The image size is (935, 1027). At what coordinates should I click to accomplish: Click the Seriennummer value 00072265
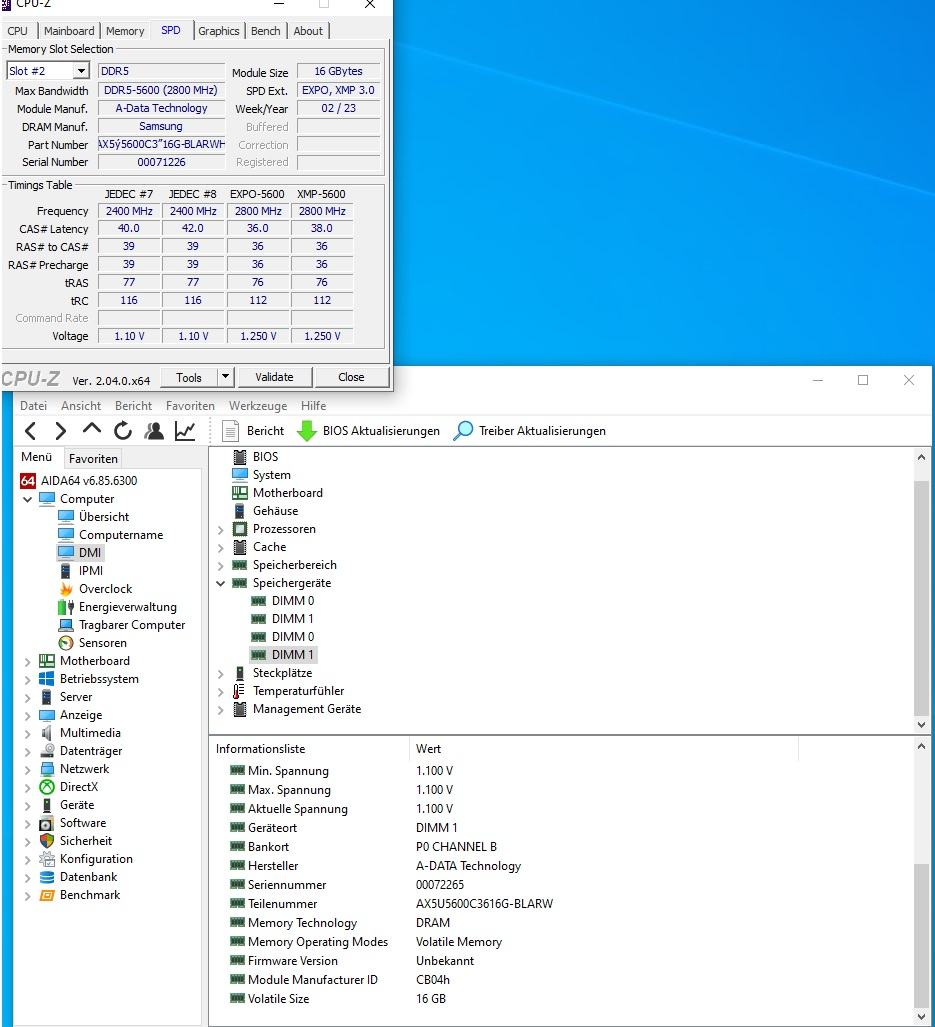439,885
